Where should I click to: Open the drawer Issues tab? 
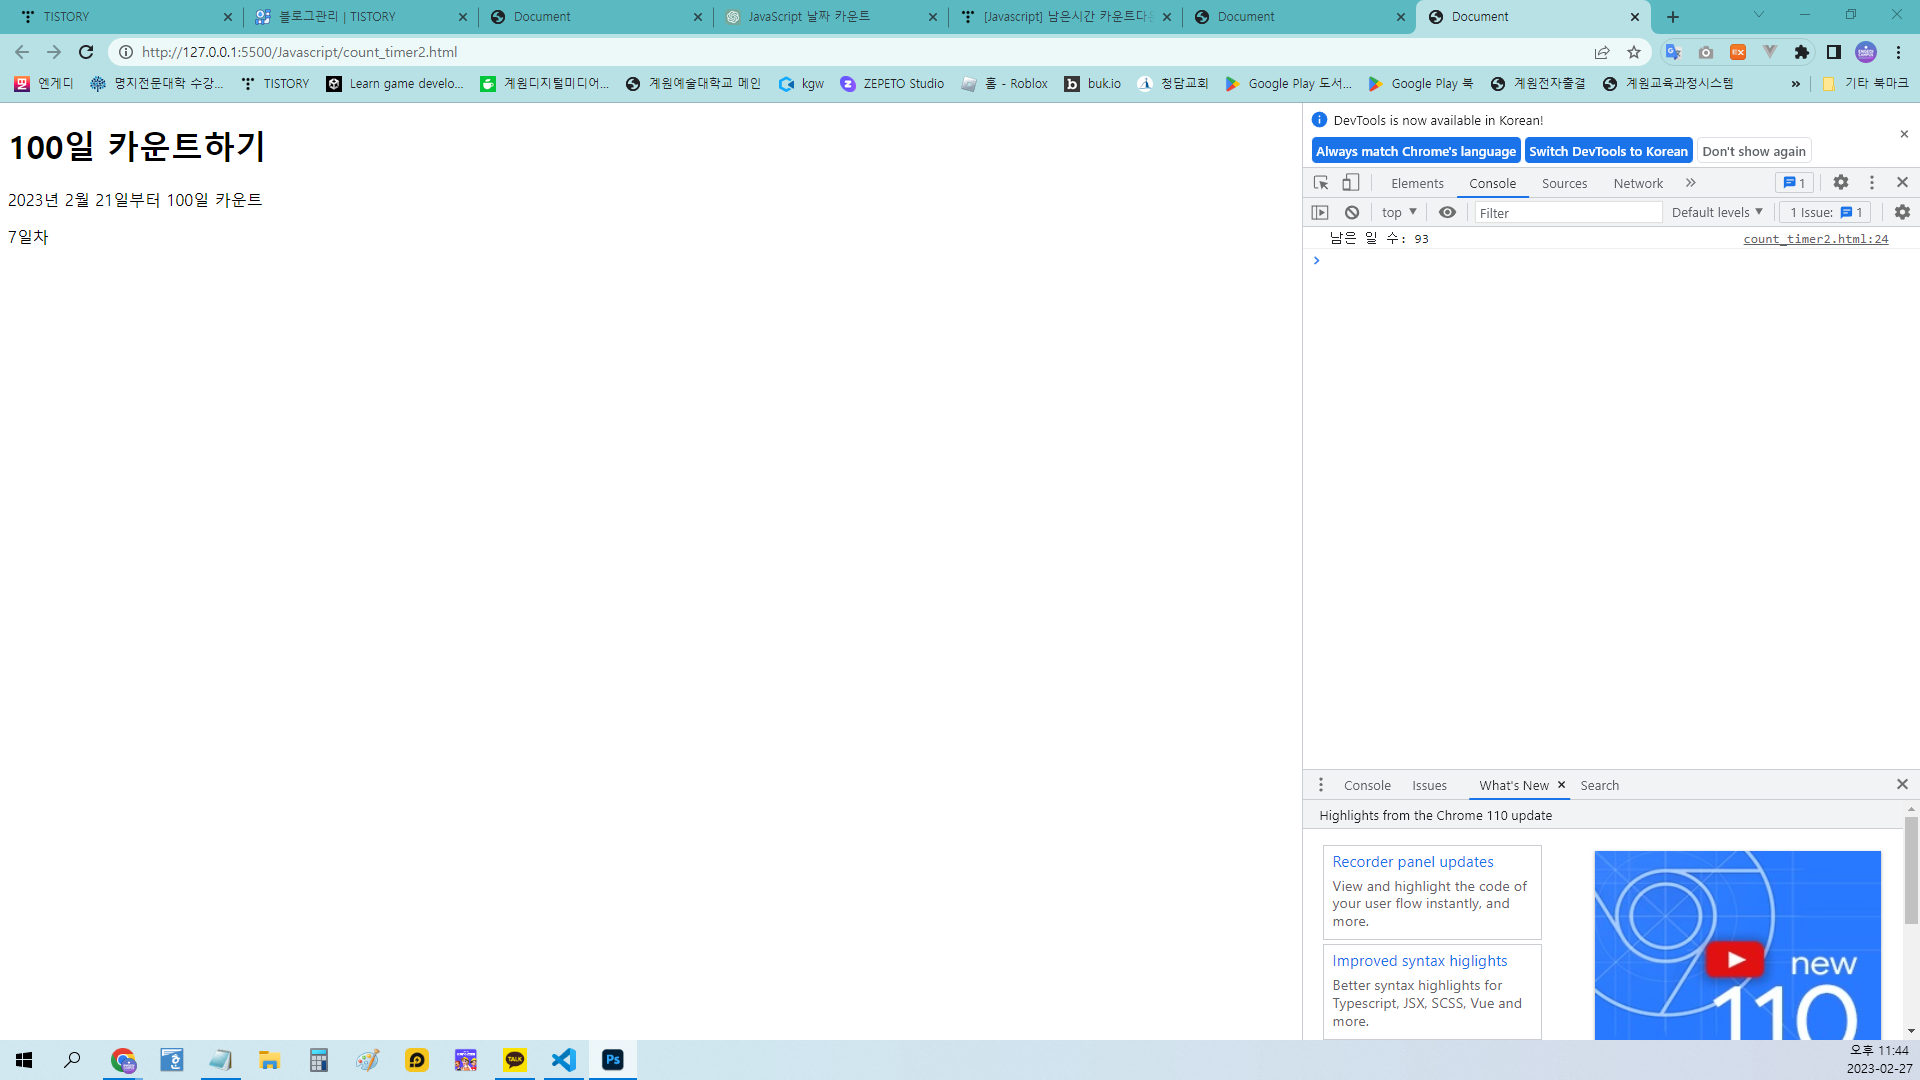[1429, 785]
